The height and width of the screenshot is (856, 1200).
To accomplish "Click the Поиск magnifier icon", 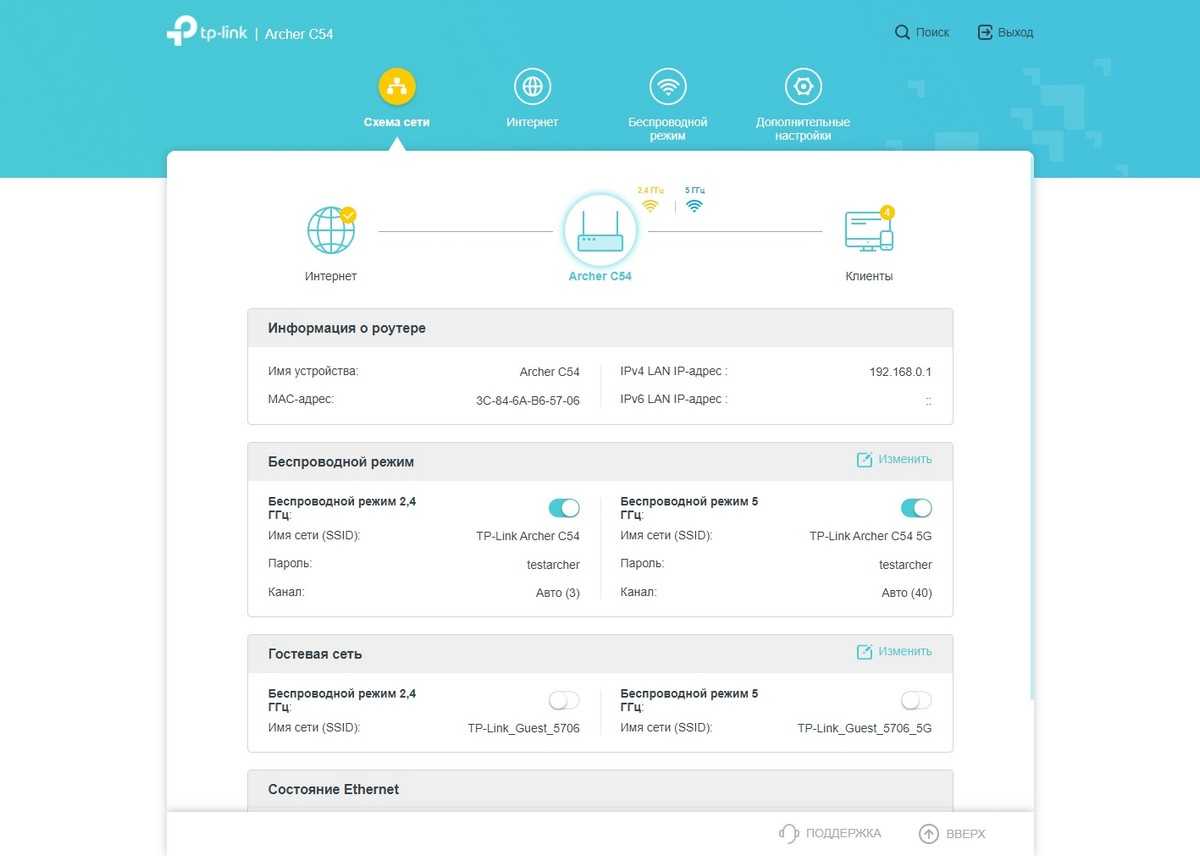I will pyautogui.click(x=902, y=33).
